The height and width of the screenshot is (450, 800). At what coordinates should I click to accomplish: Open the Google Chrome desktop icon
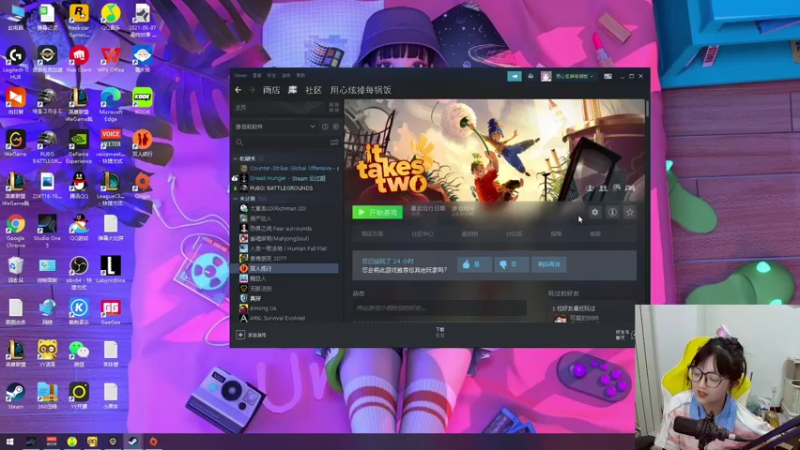click(x=15, y=231)
